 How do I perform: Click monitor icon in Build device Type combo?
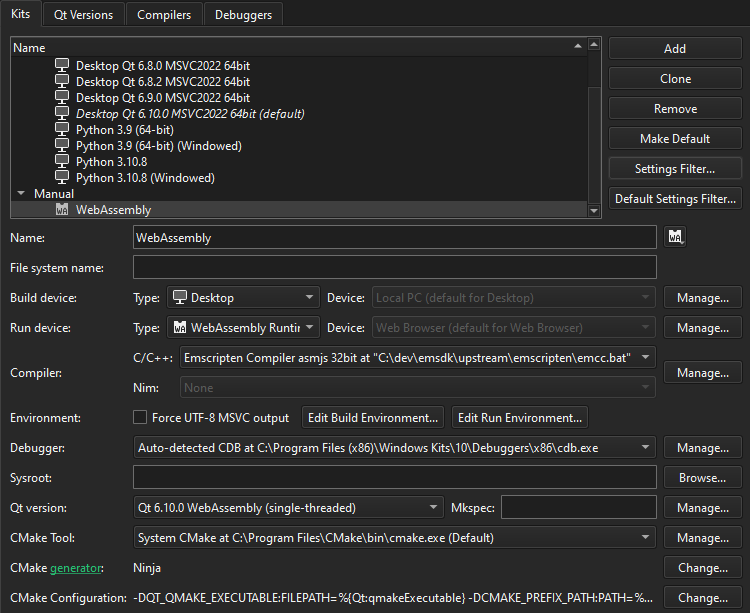click(180, 298)
